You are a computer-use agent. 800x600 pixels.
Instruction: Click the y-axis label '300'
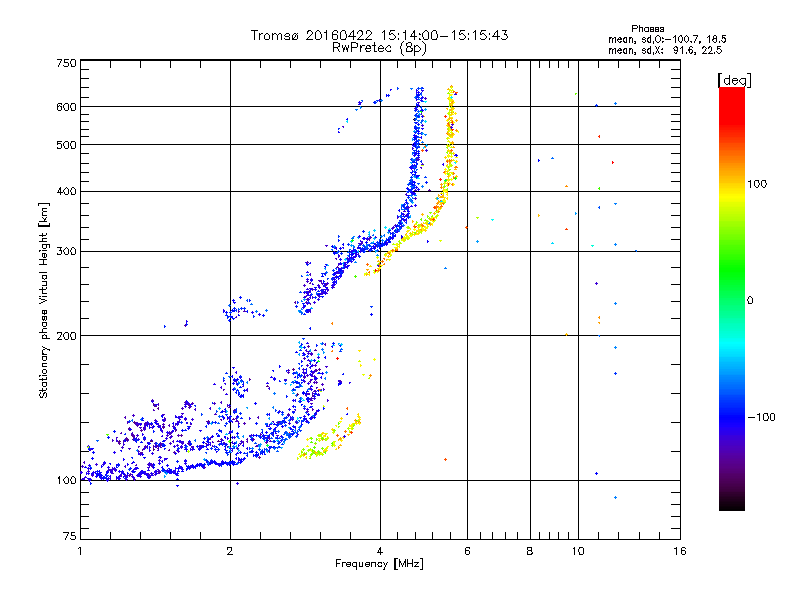[66, 252]
